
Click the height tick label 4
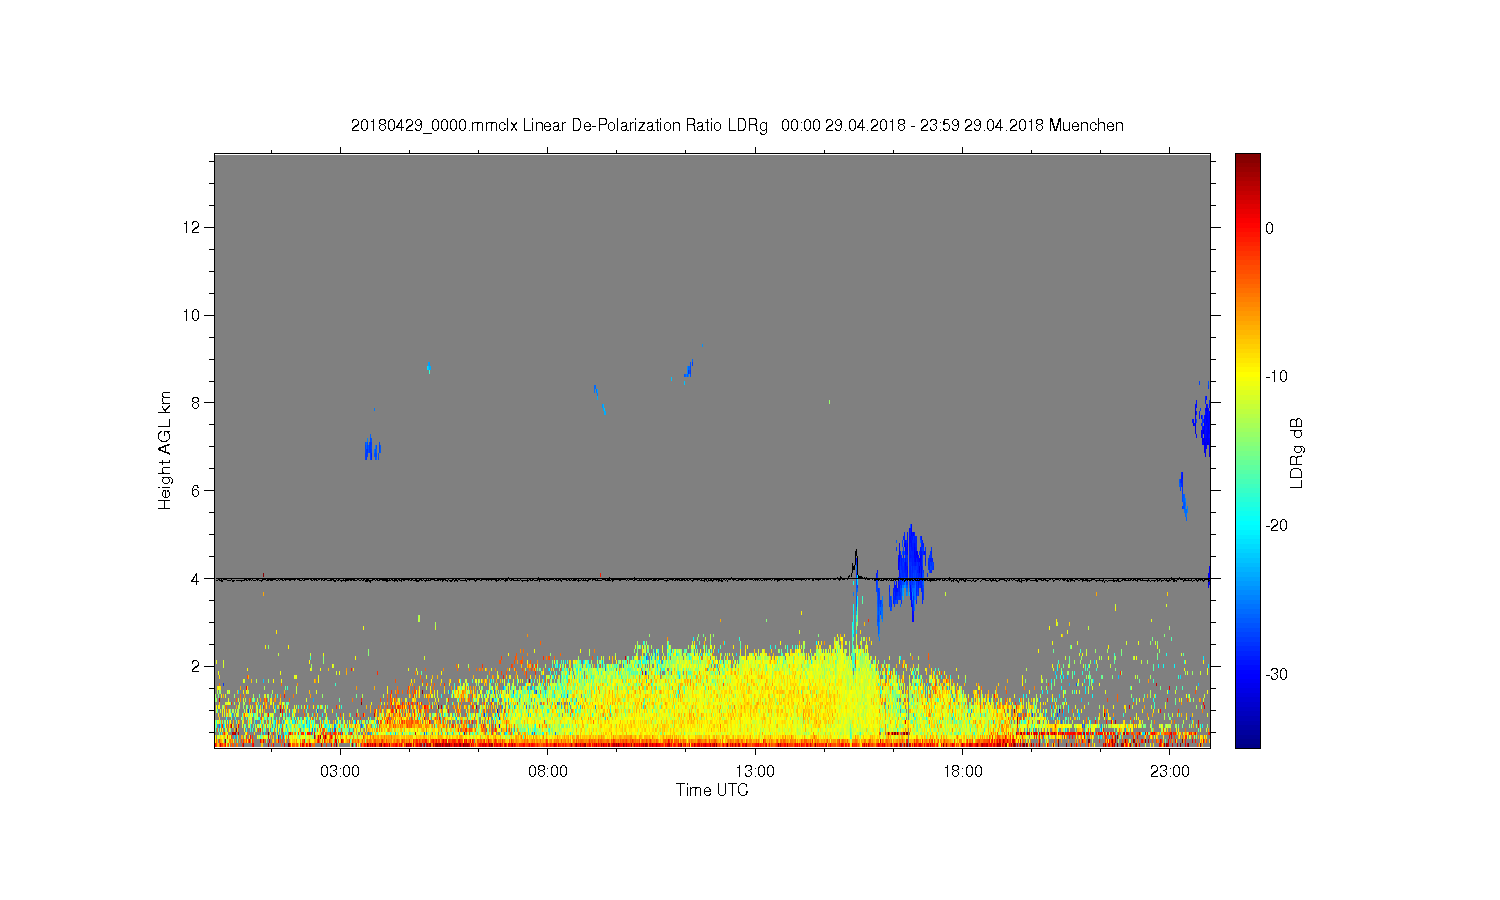pyautogui.click(x=197, y=578)
